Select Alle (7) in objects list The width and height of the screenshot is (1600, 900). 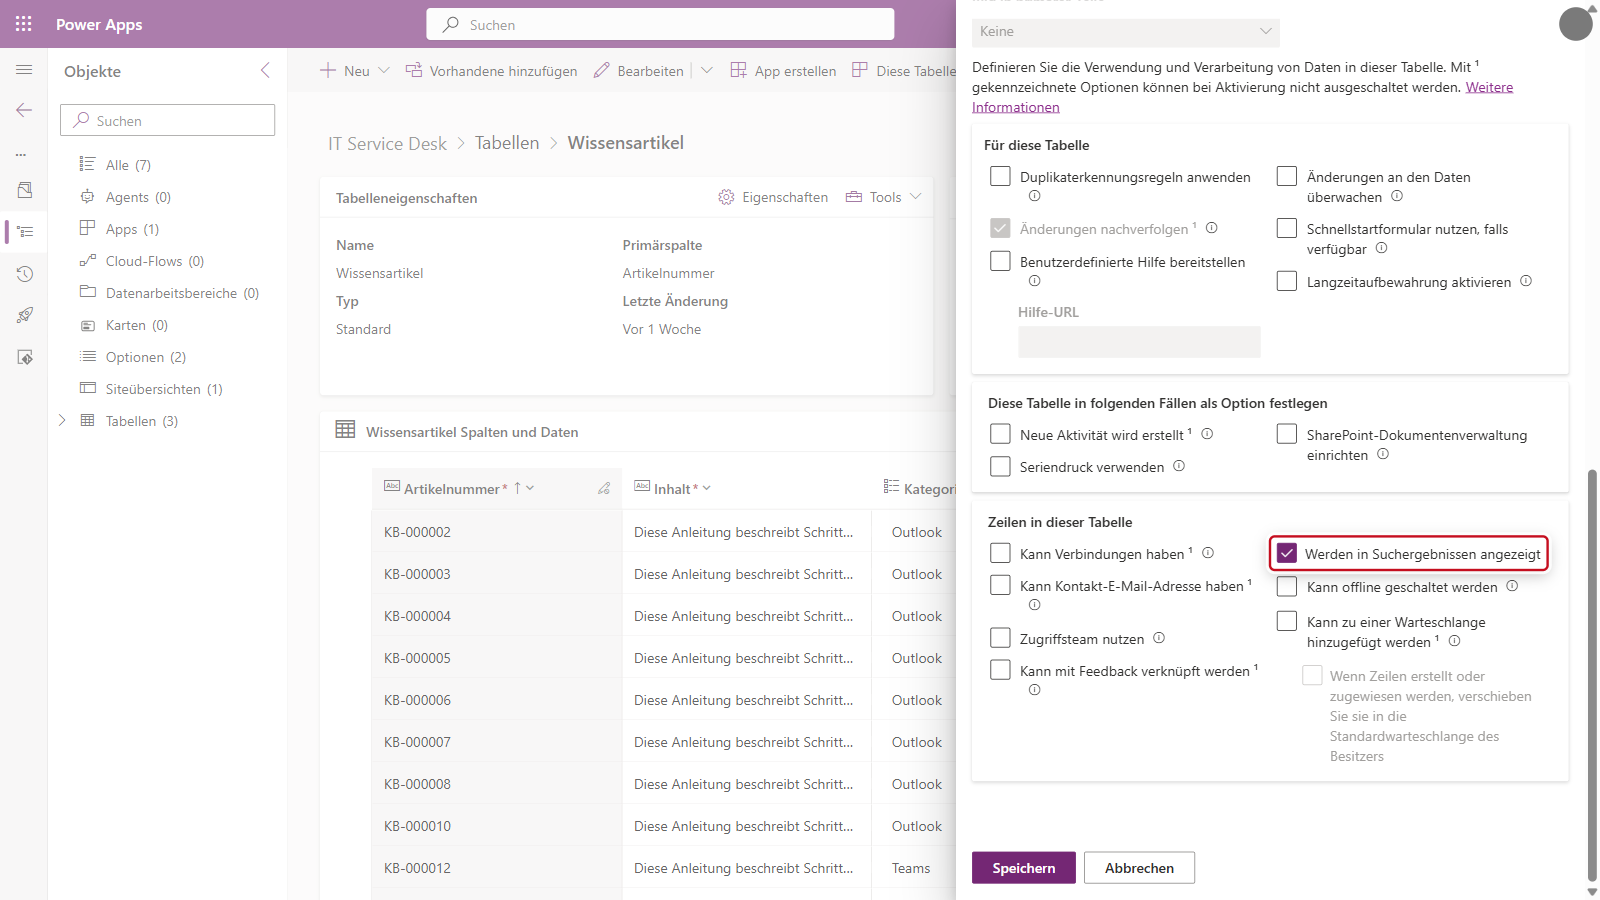tap(128, 165)
